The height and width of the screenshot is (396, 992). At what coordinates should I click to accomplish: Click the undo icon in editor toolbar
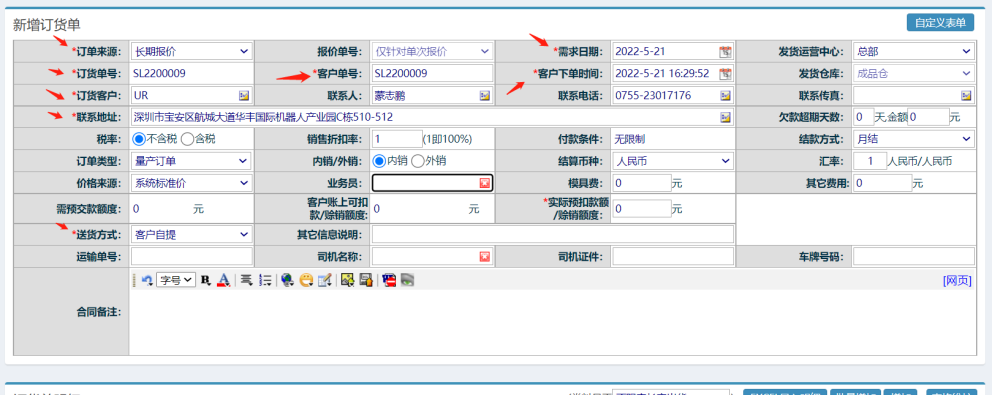147,280
